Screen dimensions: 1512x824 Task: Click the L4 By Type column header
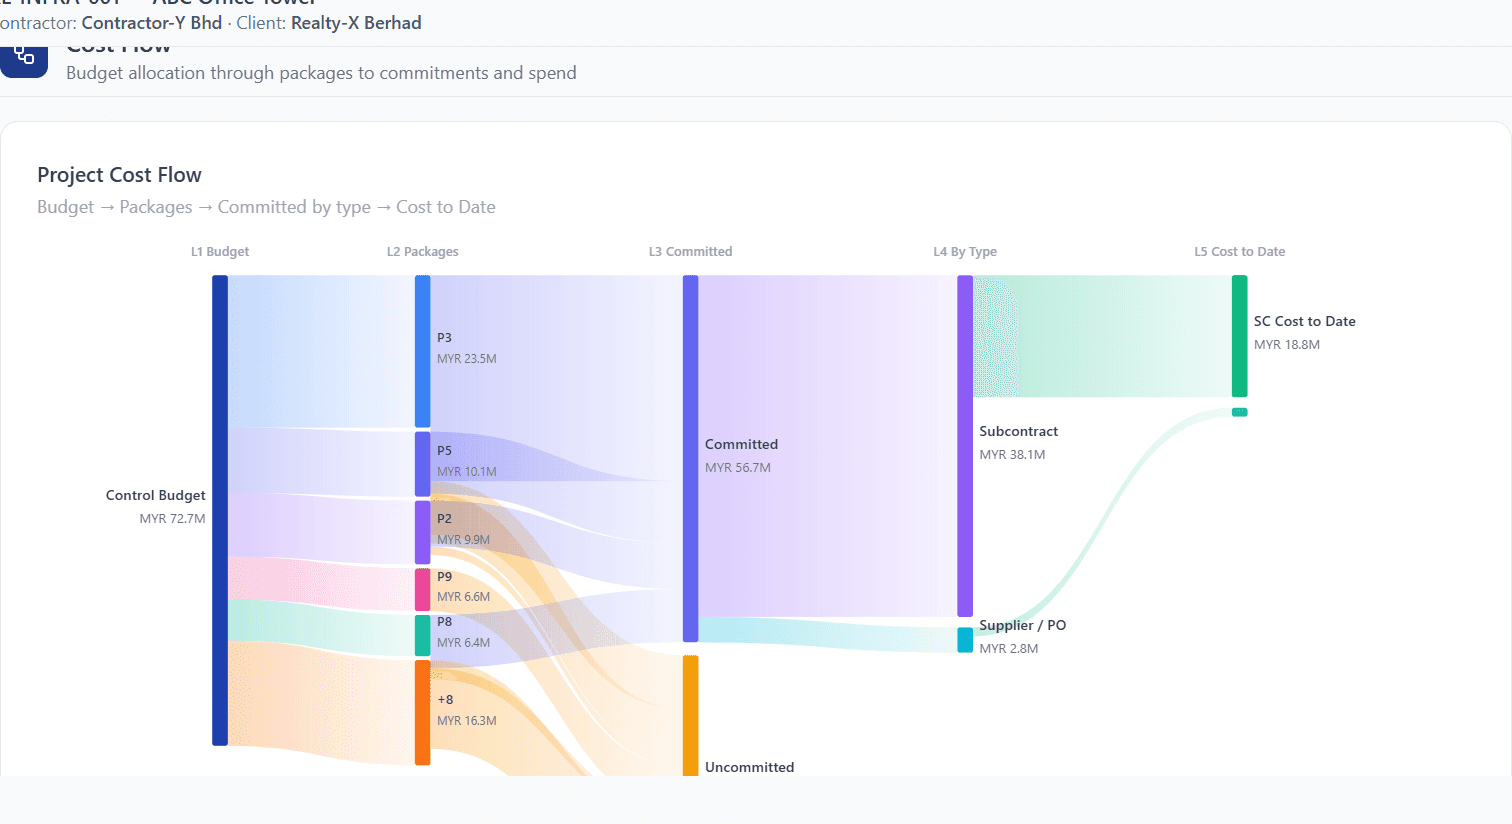pos(965,252)
